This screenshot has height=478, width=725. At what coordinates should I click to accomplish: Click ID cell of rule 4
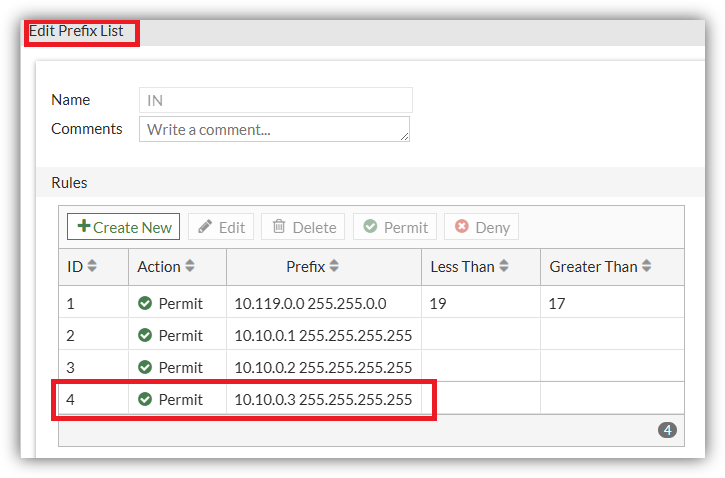[x=94, y=399]
